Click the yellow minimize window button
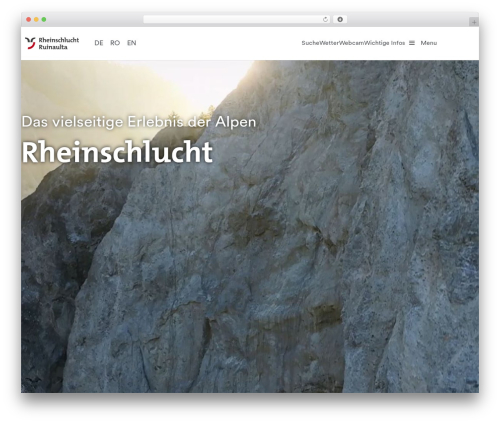This screenshot has width=500, height=423. 36,20
